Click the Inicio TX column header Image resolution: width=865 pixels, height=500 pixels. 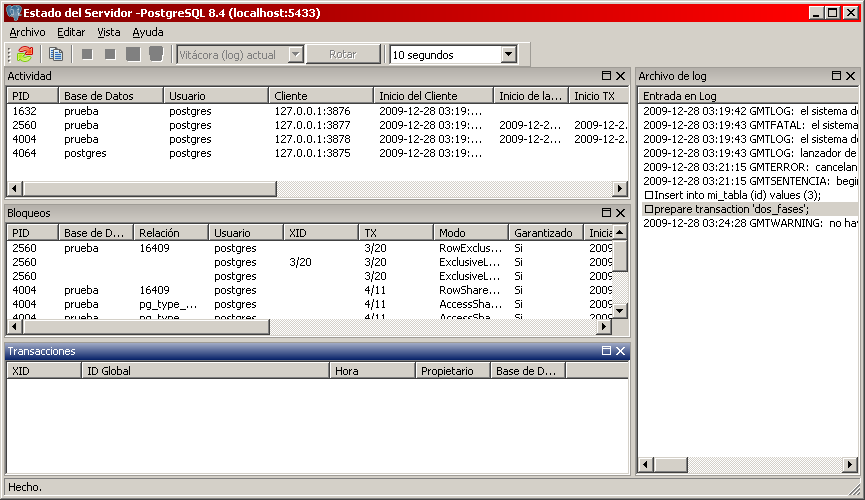pos(599,95)
